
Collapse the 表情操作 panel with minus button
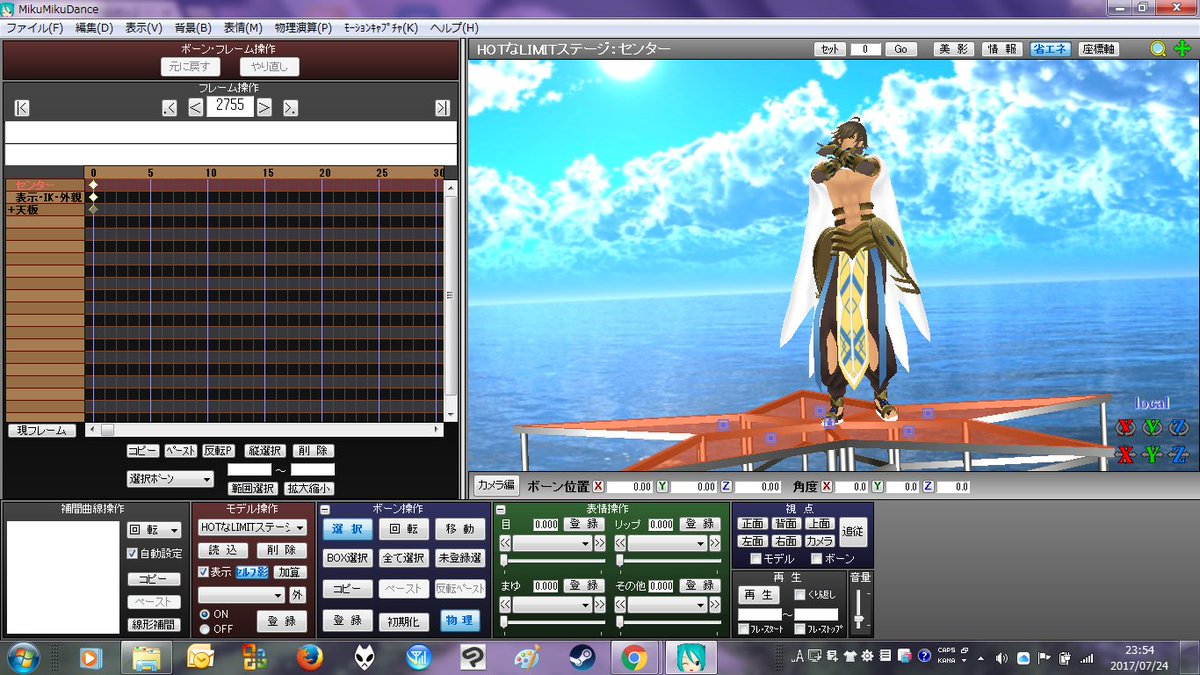[x=500, y=510]
